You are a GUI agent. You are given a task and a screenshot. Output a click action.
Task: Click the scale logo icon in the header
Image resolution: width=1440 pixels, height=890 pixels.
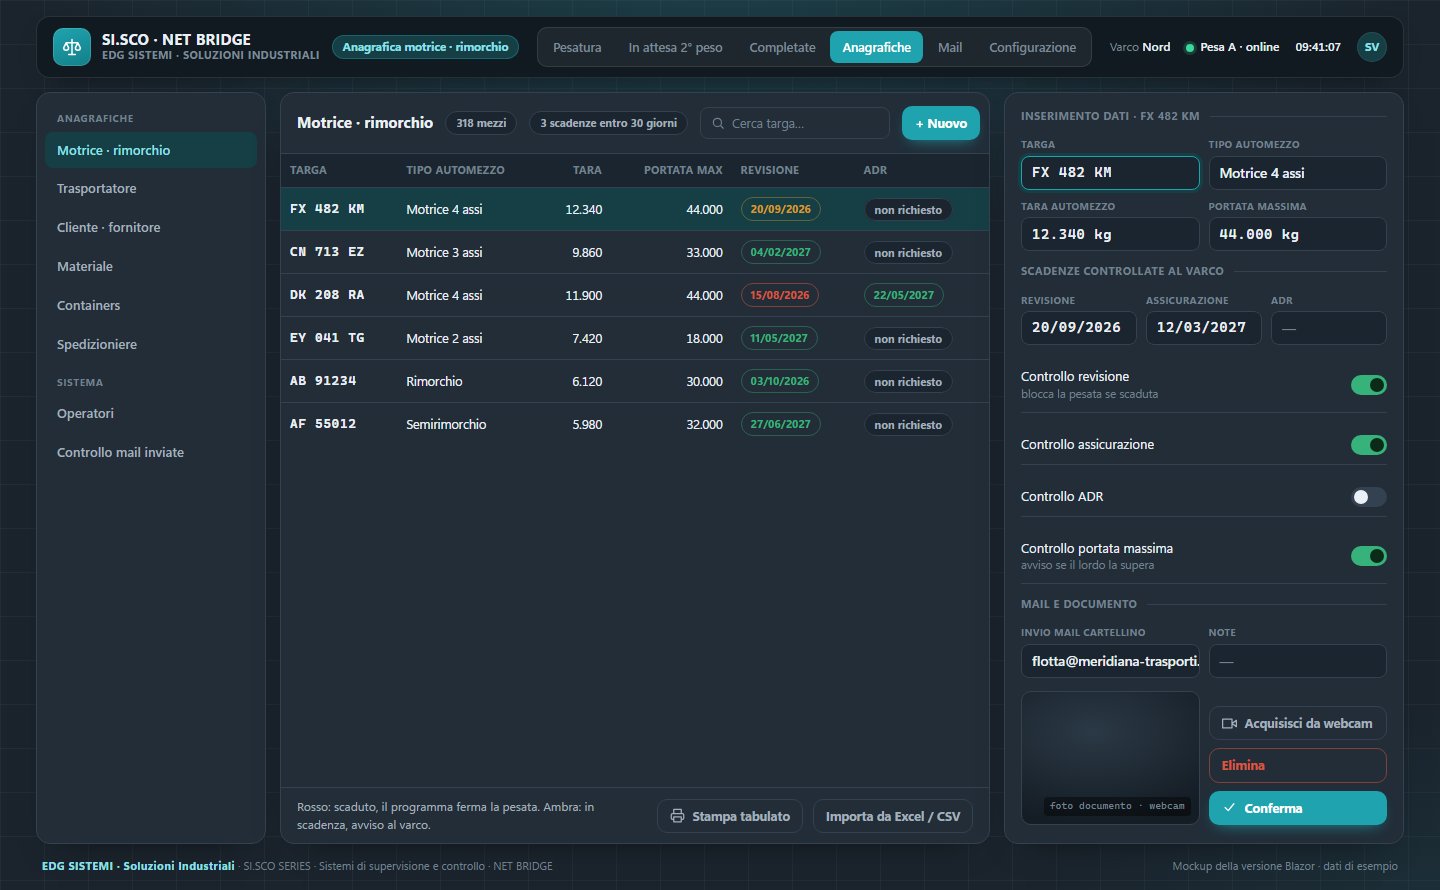pos(71,47)
